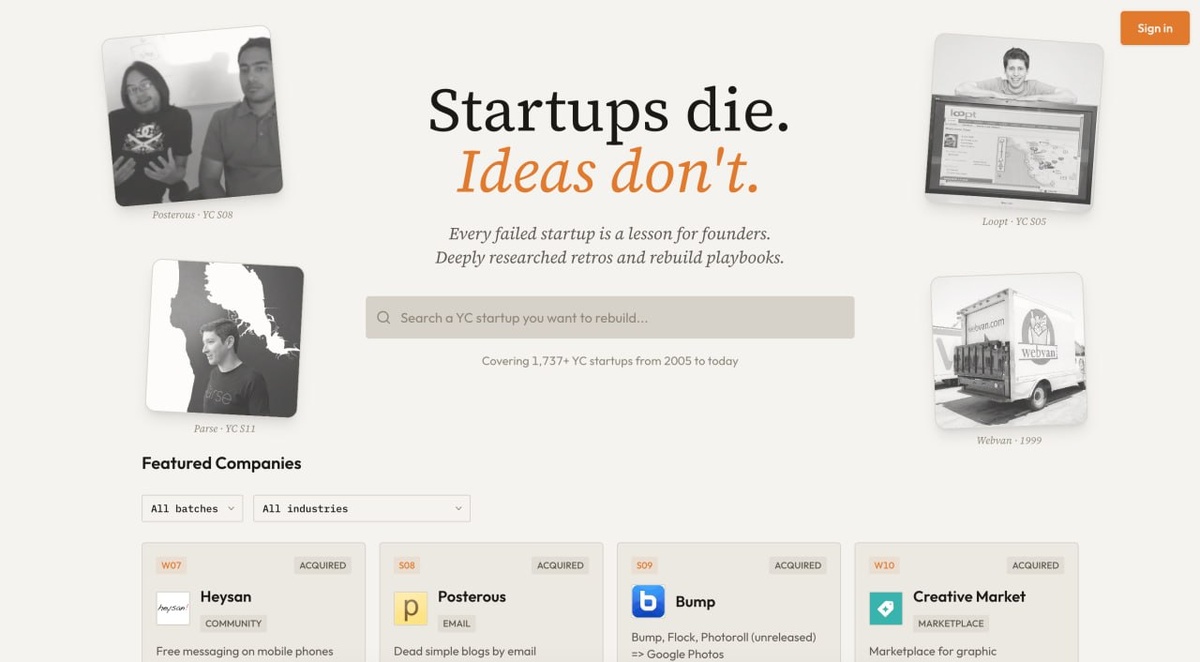Expand the All batches dropdown
The image size is (1200, 662).
coord(192,508)
